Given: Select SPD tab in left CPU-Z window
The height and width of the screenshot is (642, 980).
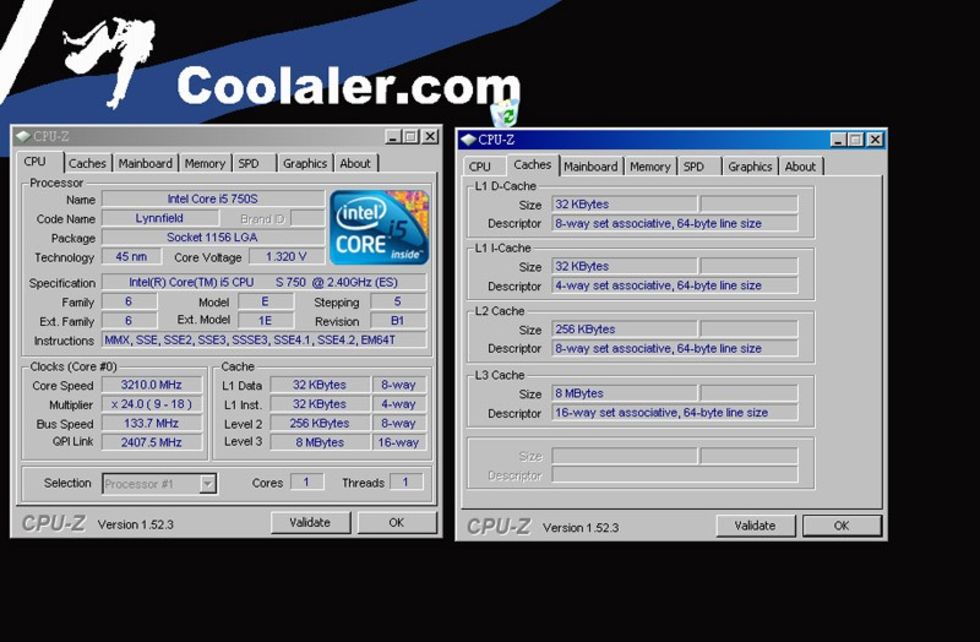Looking at the screenshot, I should 249,163.
